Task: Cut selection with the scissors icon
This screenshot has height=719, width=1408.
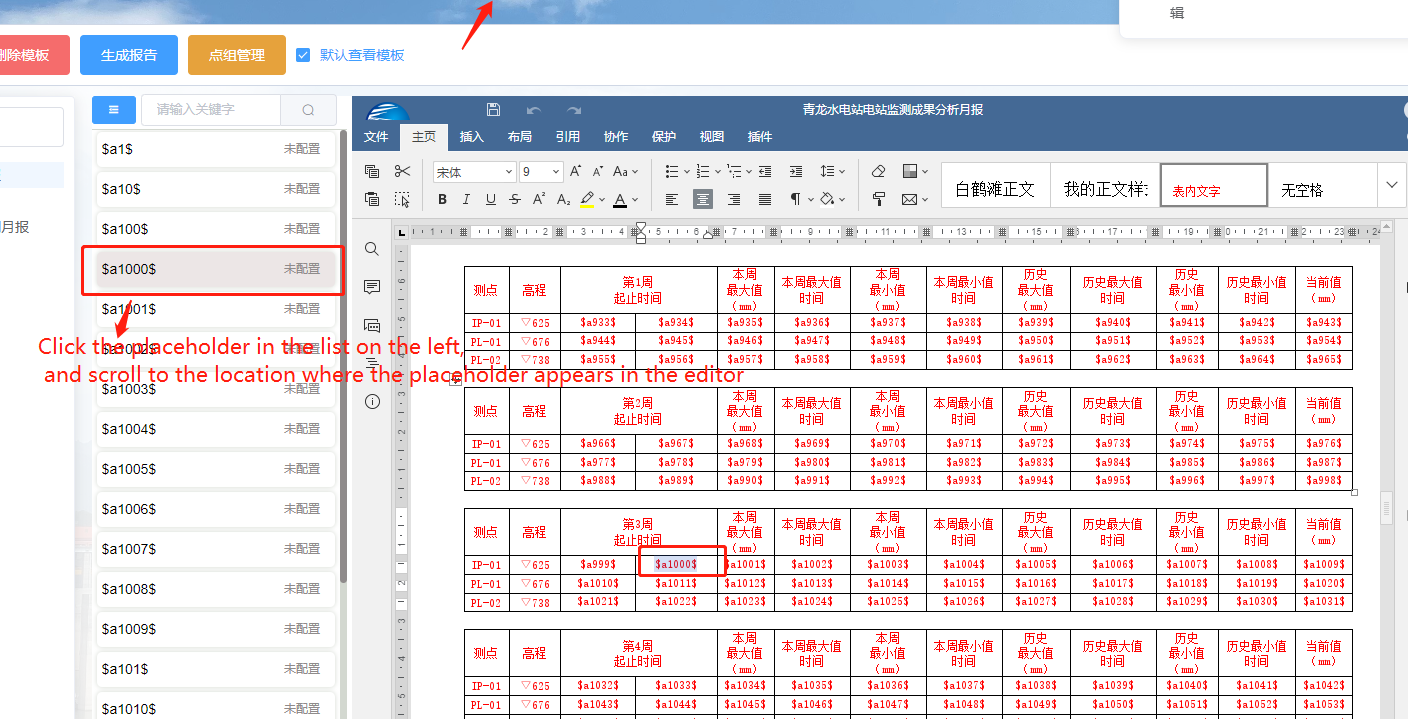Action: point(402,171)
